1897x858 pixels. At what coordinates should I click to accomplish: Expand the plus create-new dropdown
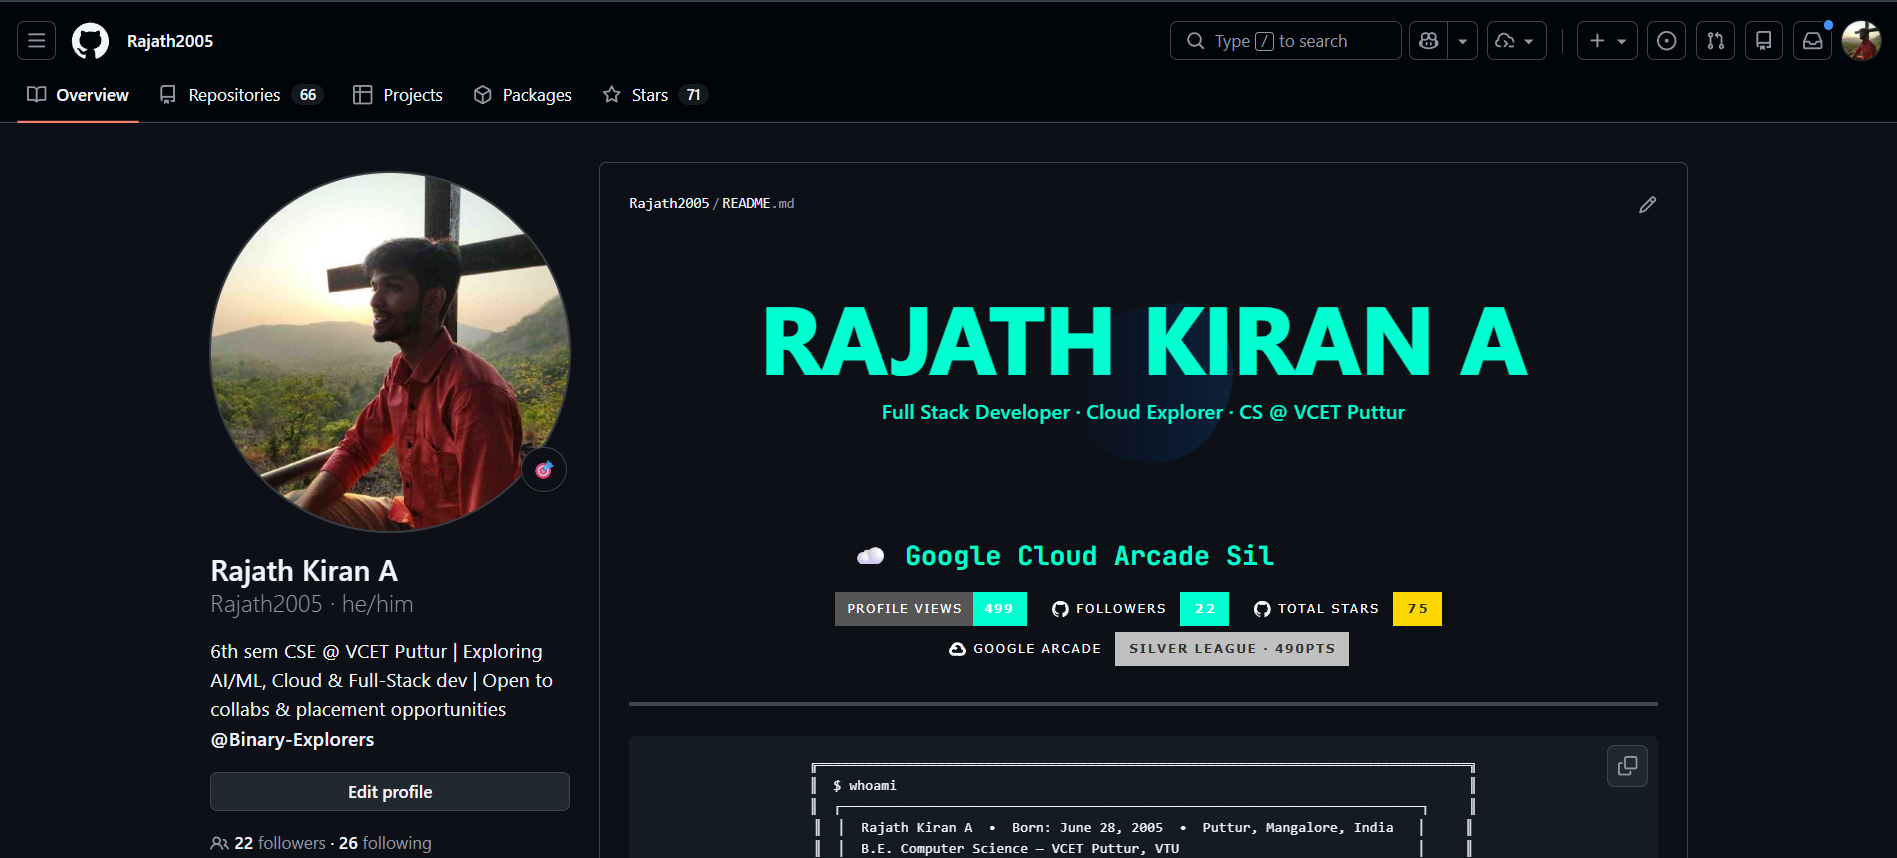1607,41
